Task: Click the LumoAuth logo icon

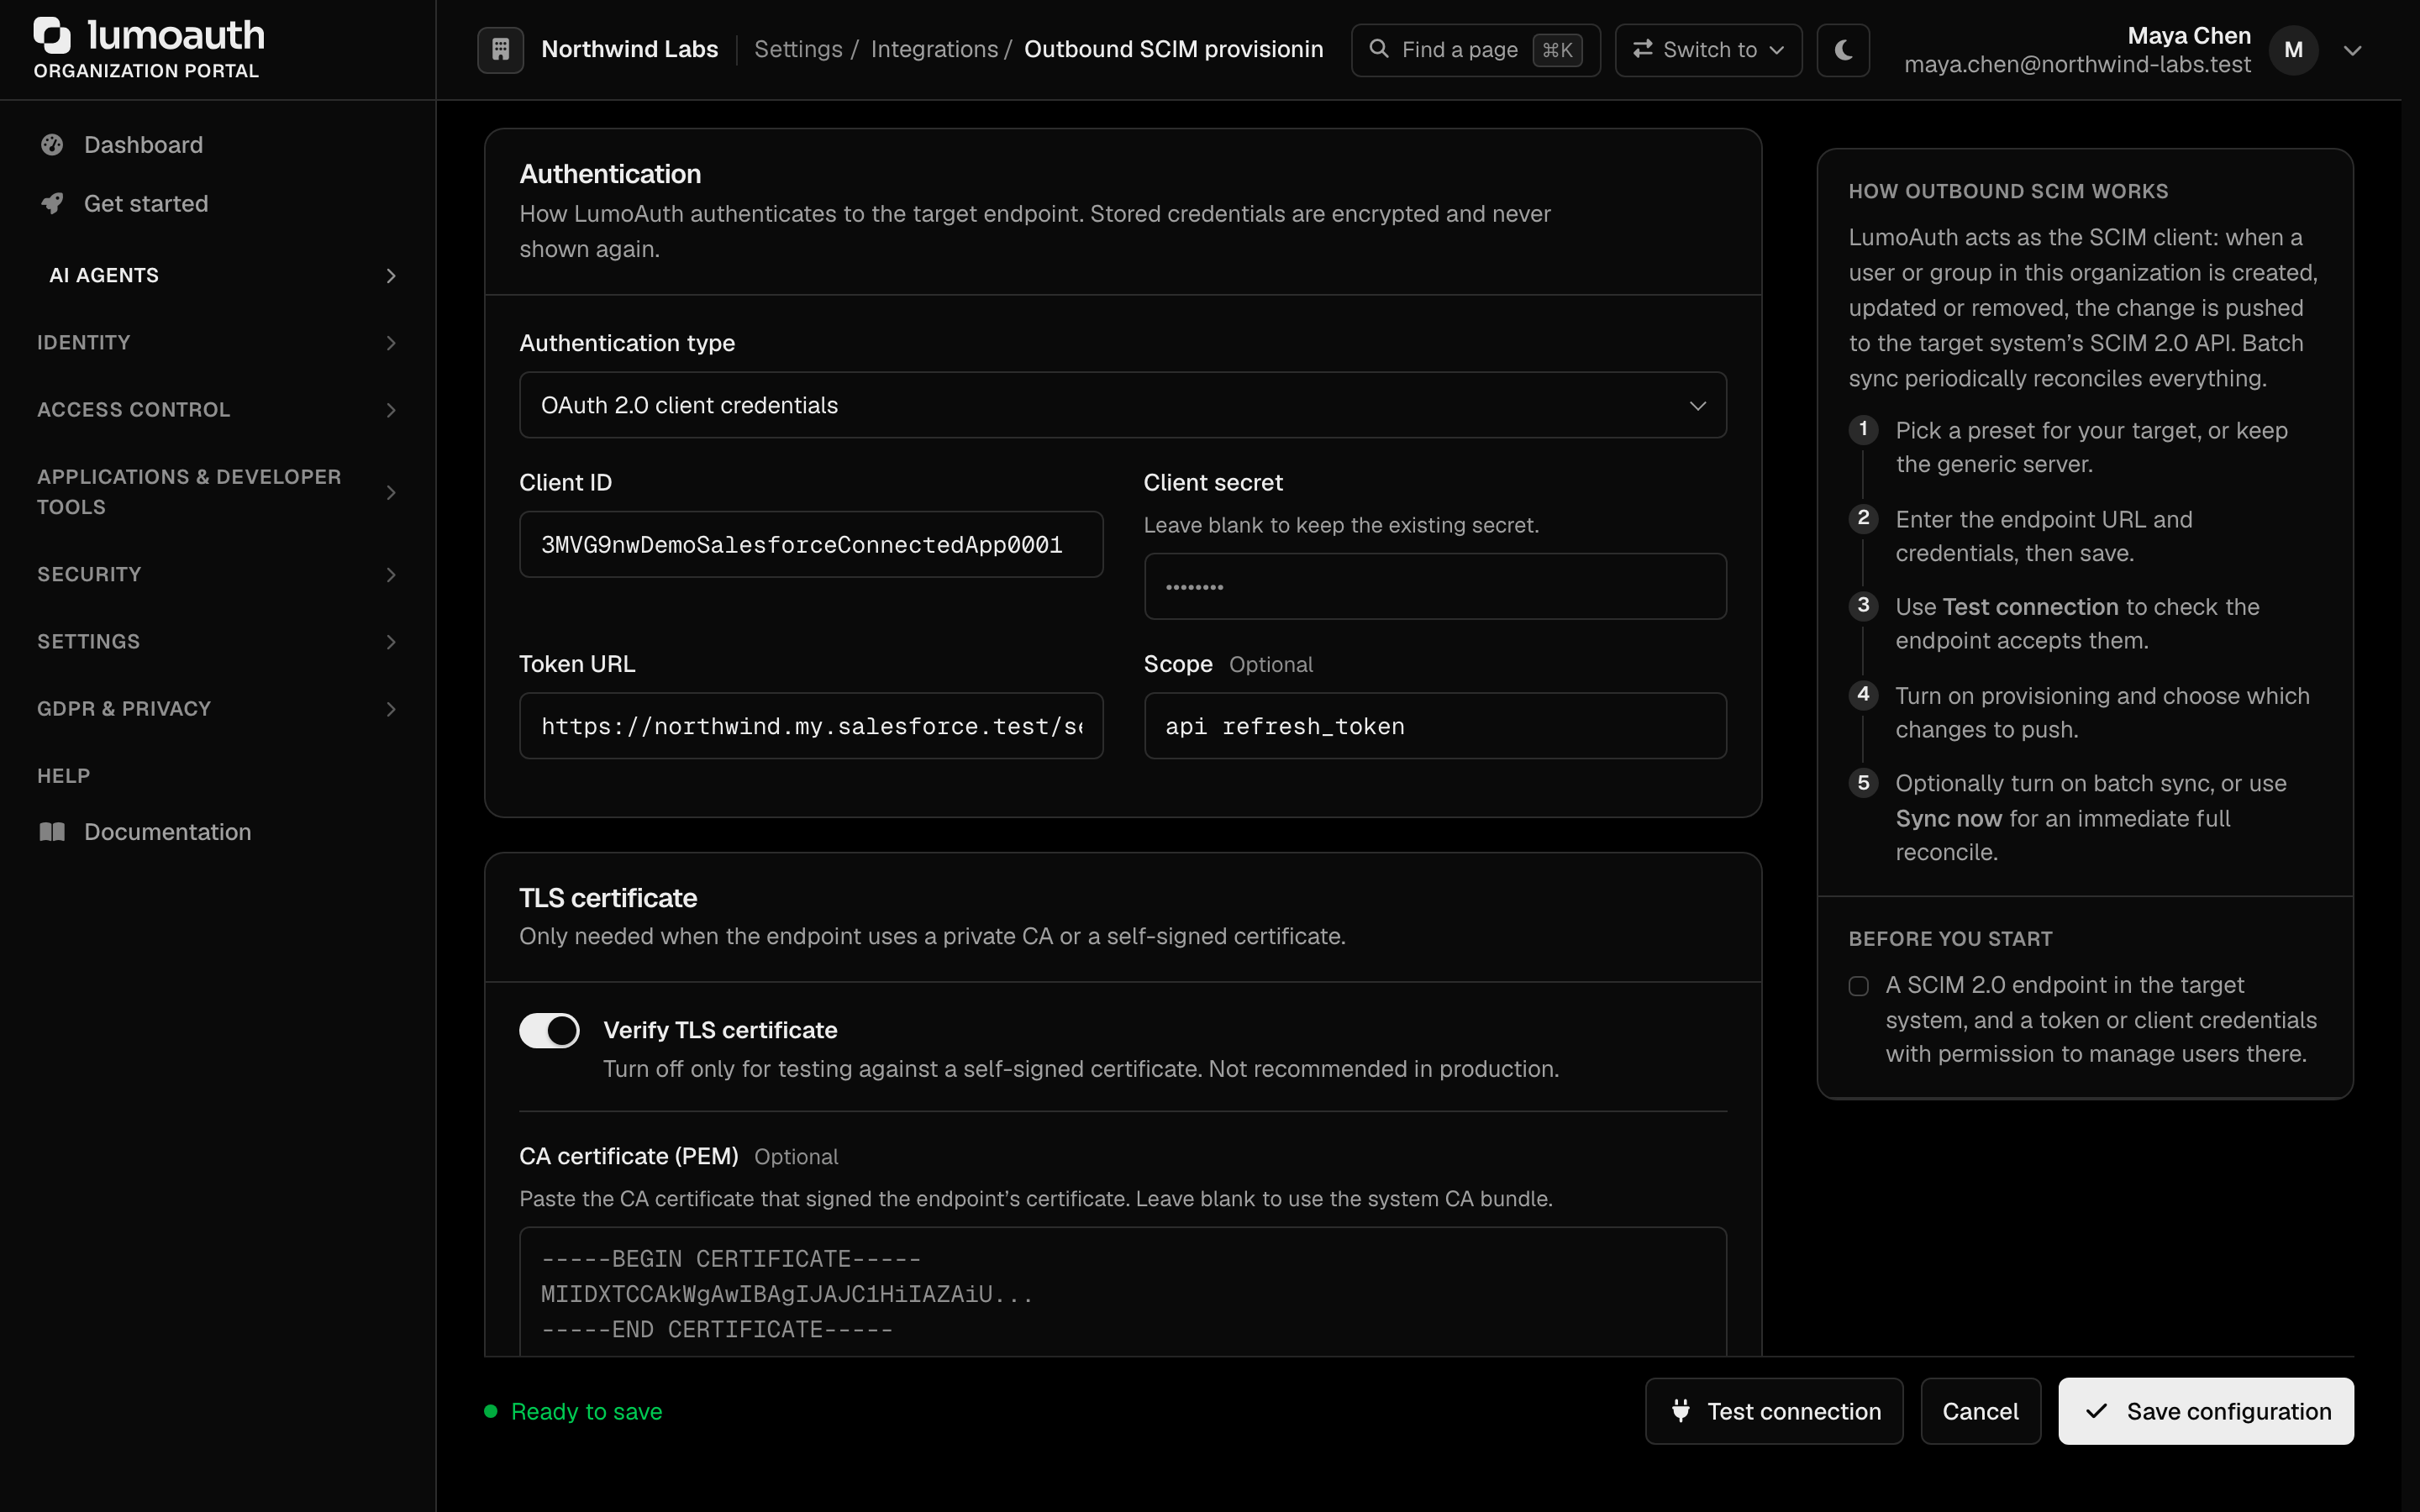Action: point(52,35)
